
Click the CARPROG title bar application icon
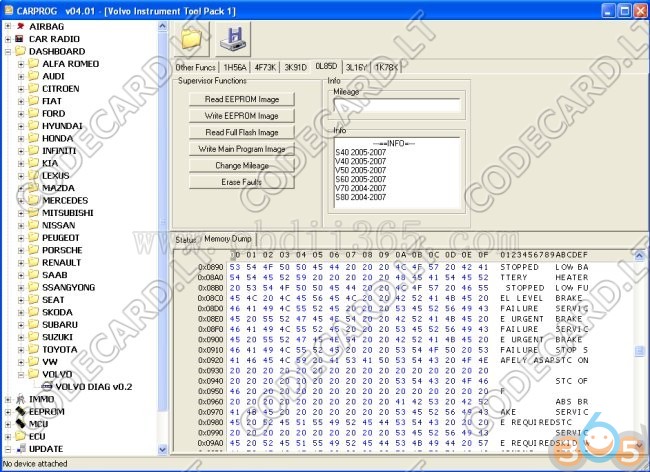(8, 10)
